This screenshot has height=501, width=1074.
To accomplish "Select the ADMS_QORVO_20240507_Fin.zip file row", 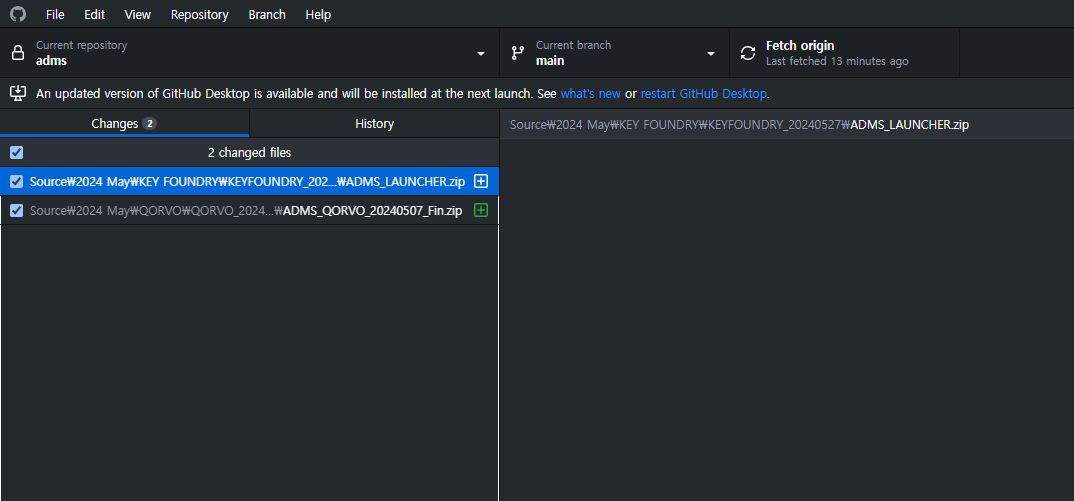I will [x=249, y=210].
